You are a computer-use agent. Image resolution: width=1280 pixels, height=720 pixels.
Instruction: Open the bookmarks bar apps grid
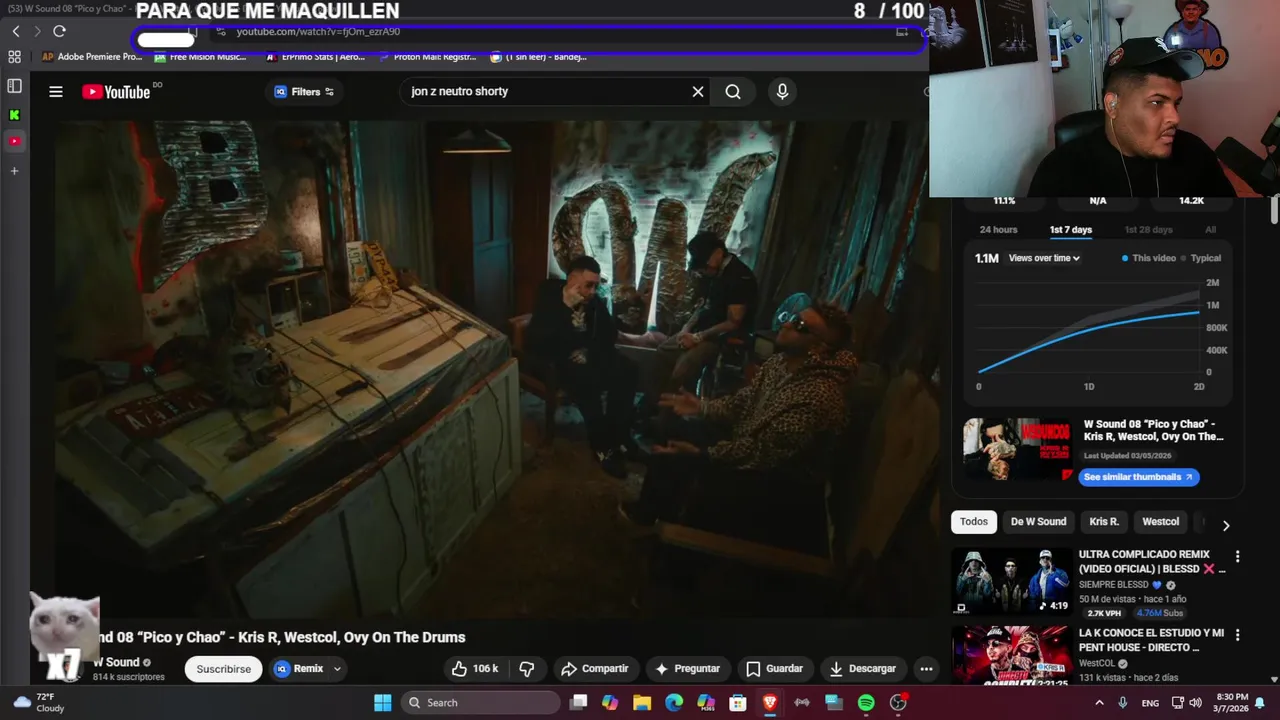[14, 57]
